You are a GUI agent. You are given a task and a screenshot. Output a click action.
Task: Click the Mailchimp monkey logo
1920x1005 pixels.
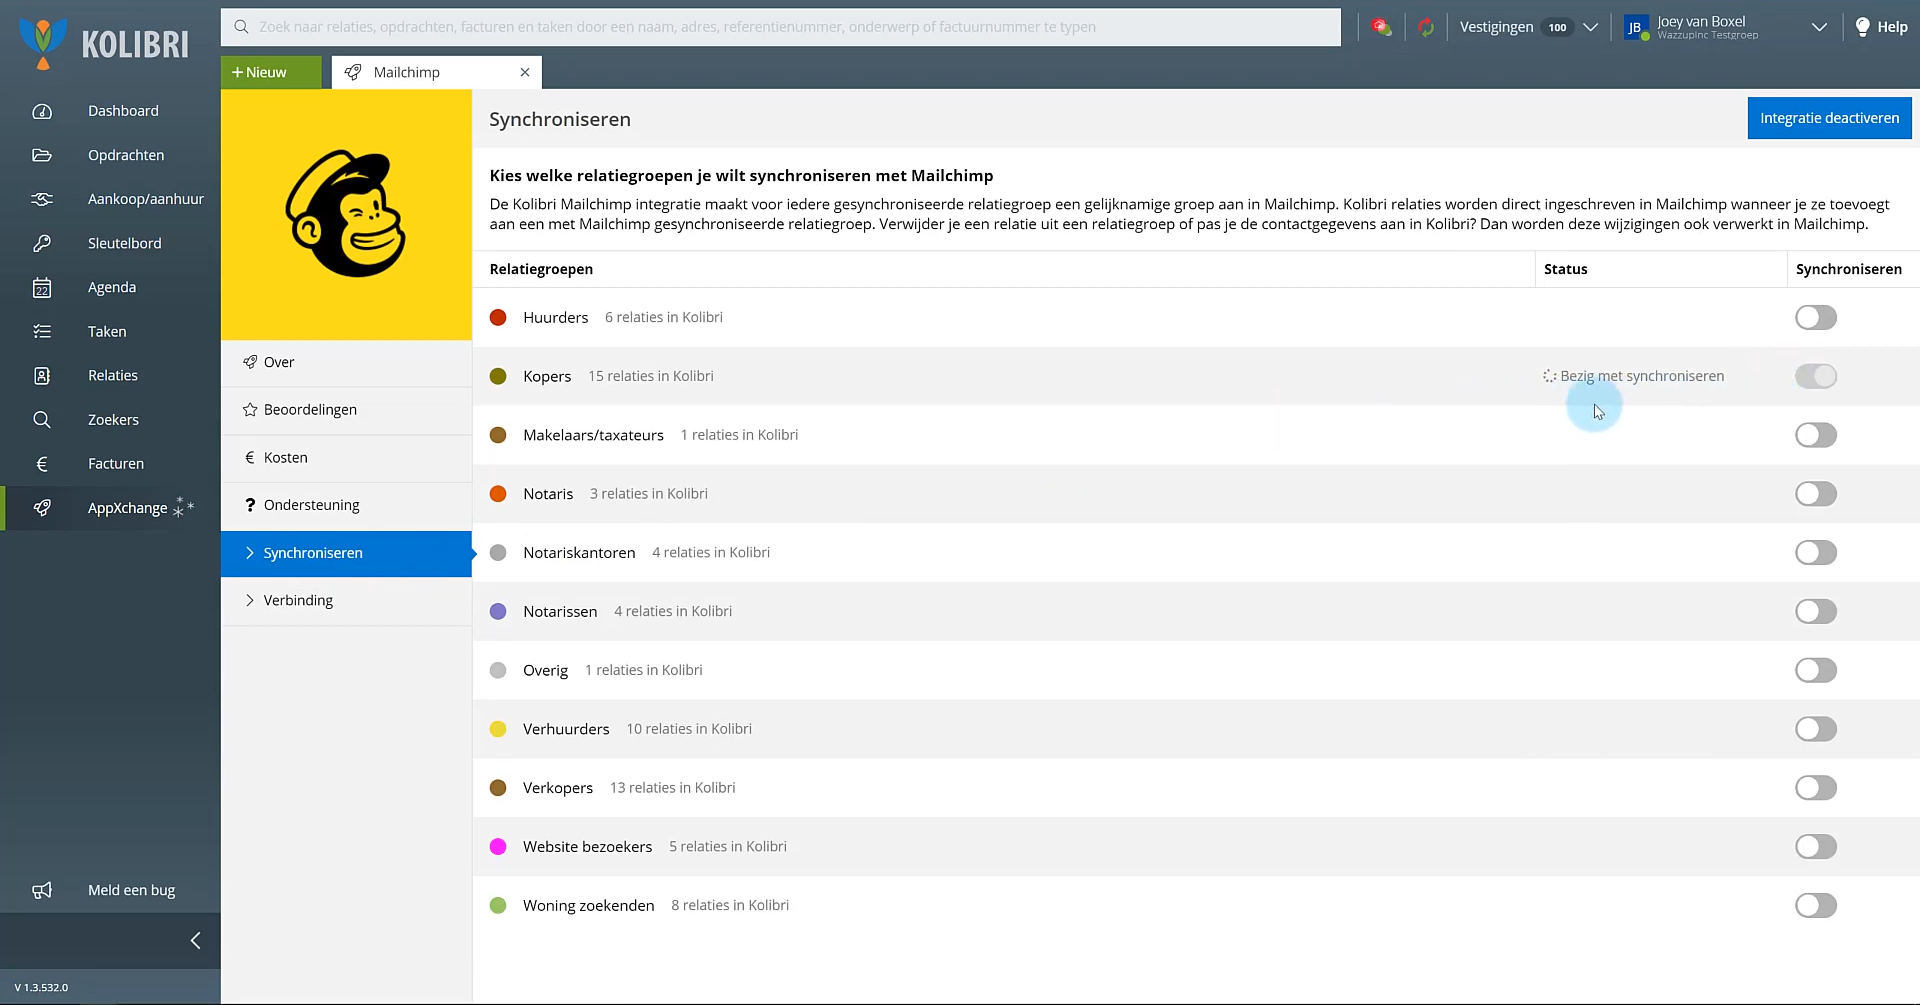point(346,213)
